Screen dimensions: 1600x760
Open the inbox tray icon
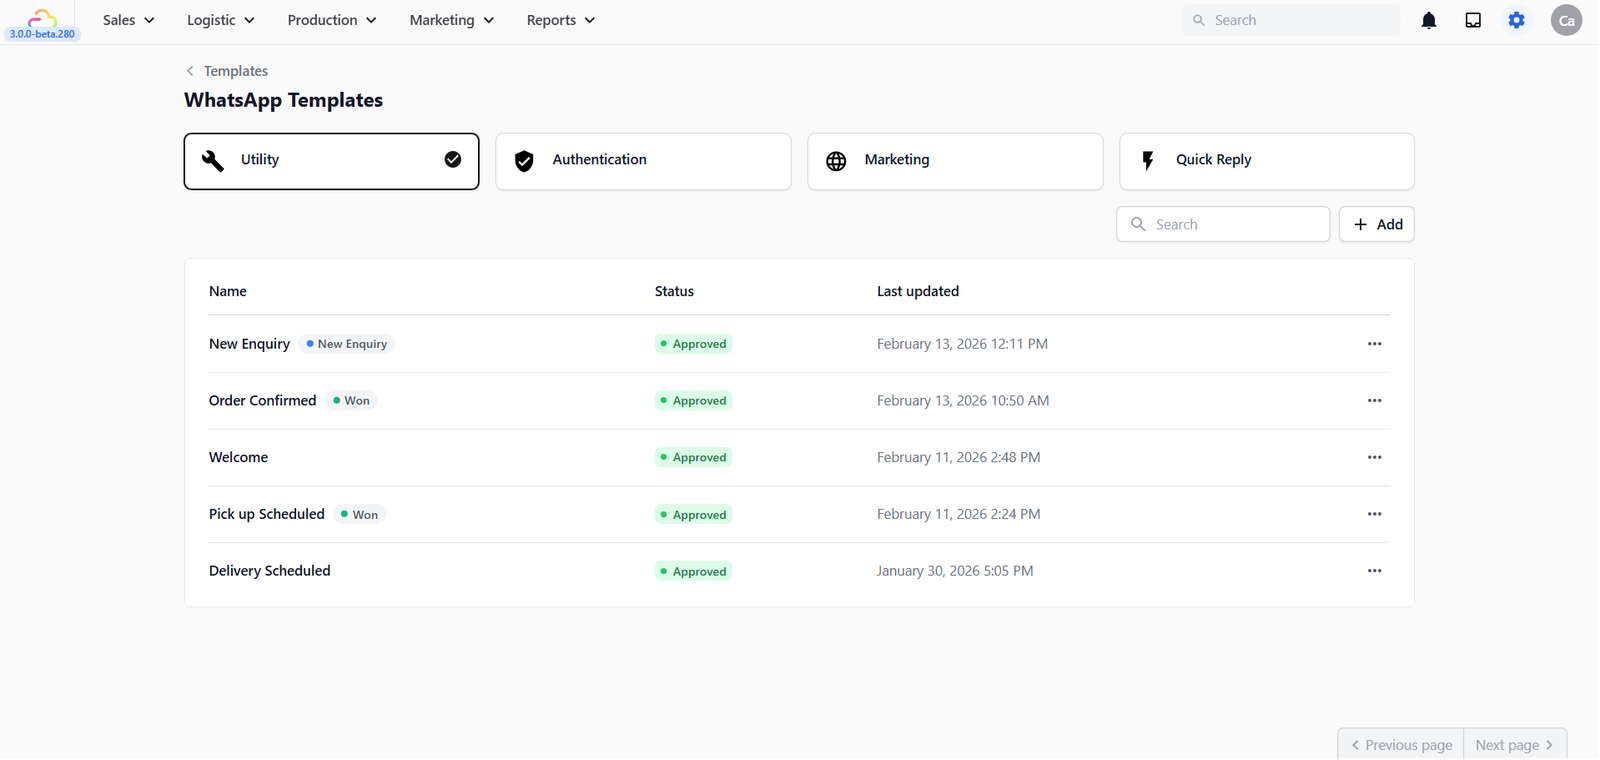(x=1473, y=20)
